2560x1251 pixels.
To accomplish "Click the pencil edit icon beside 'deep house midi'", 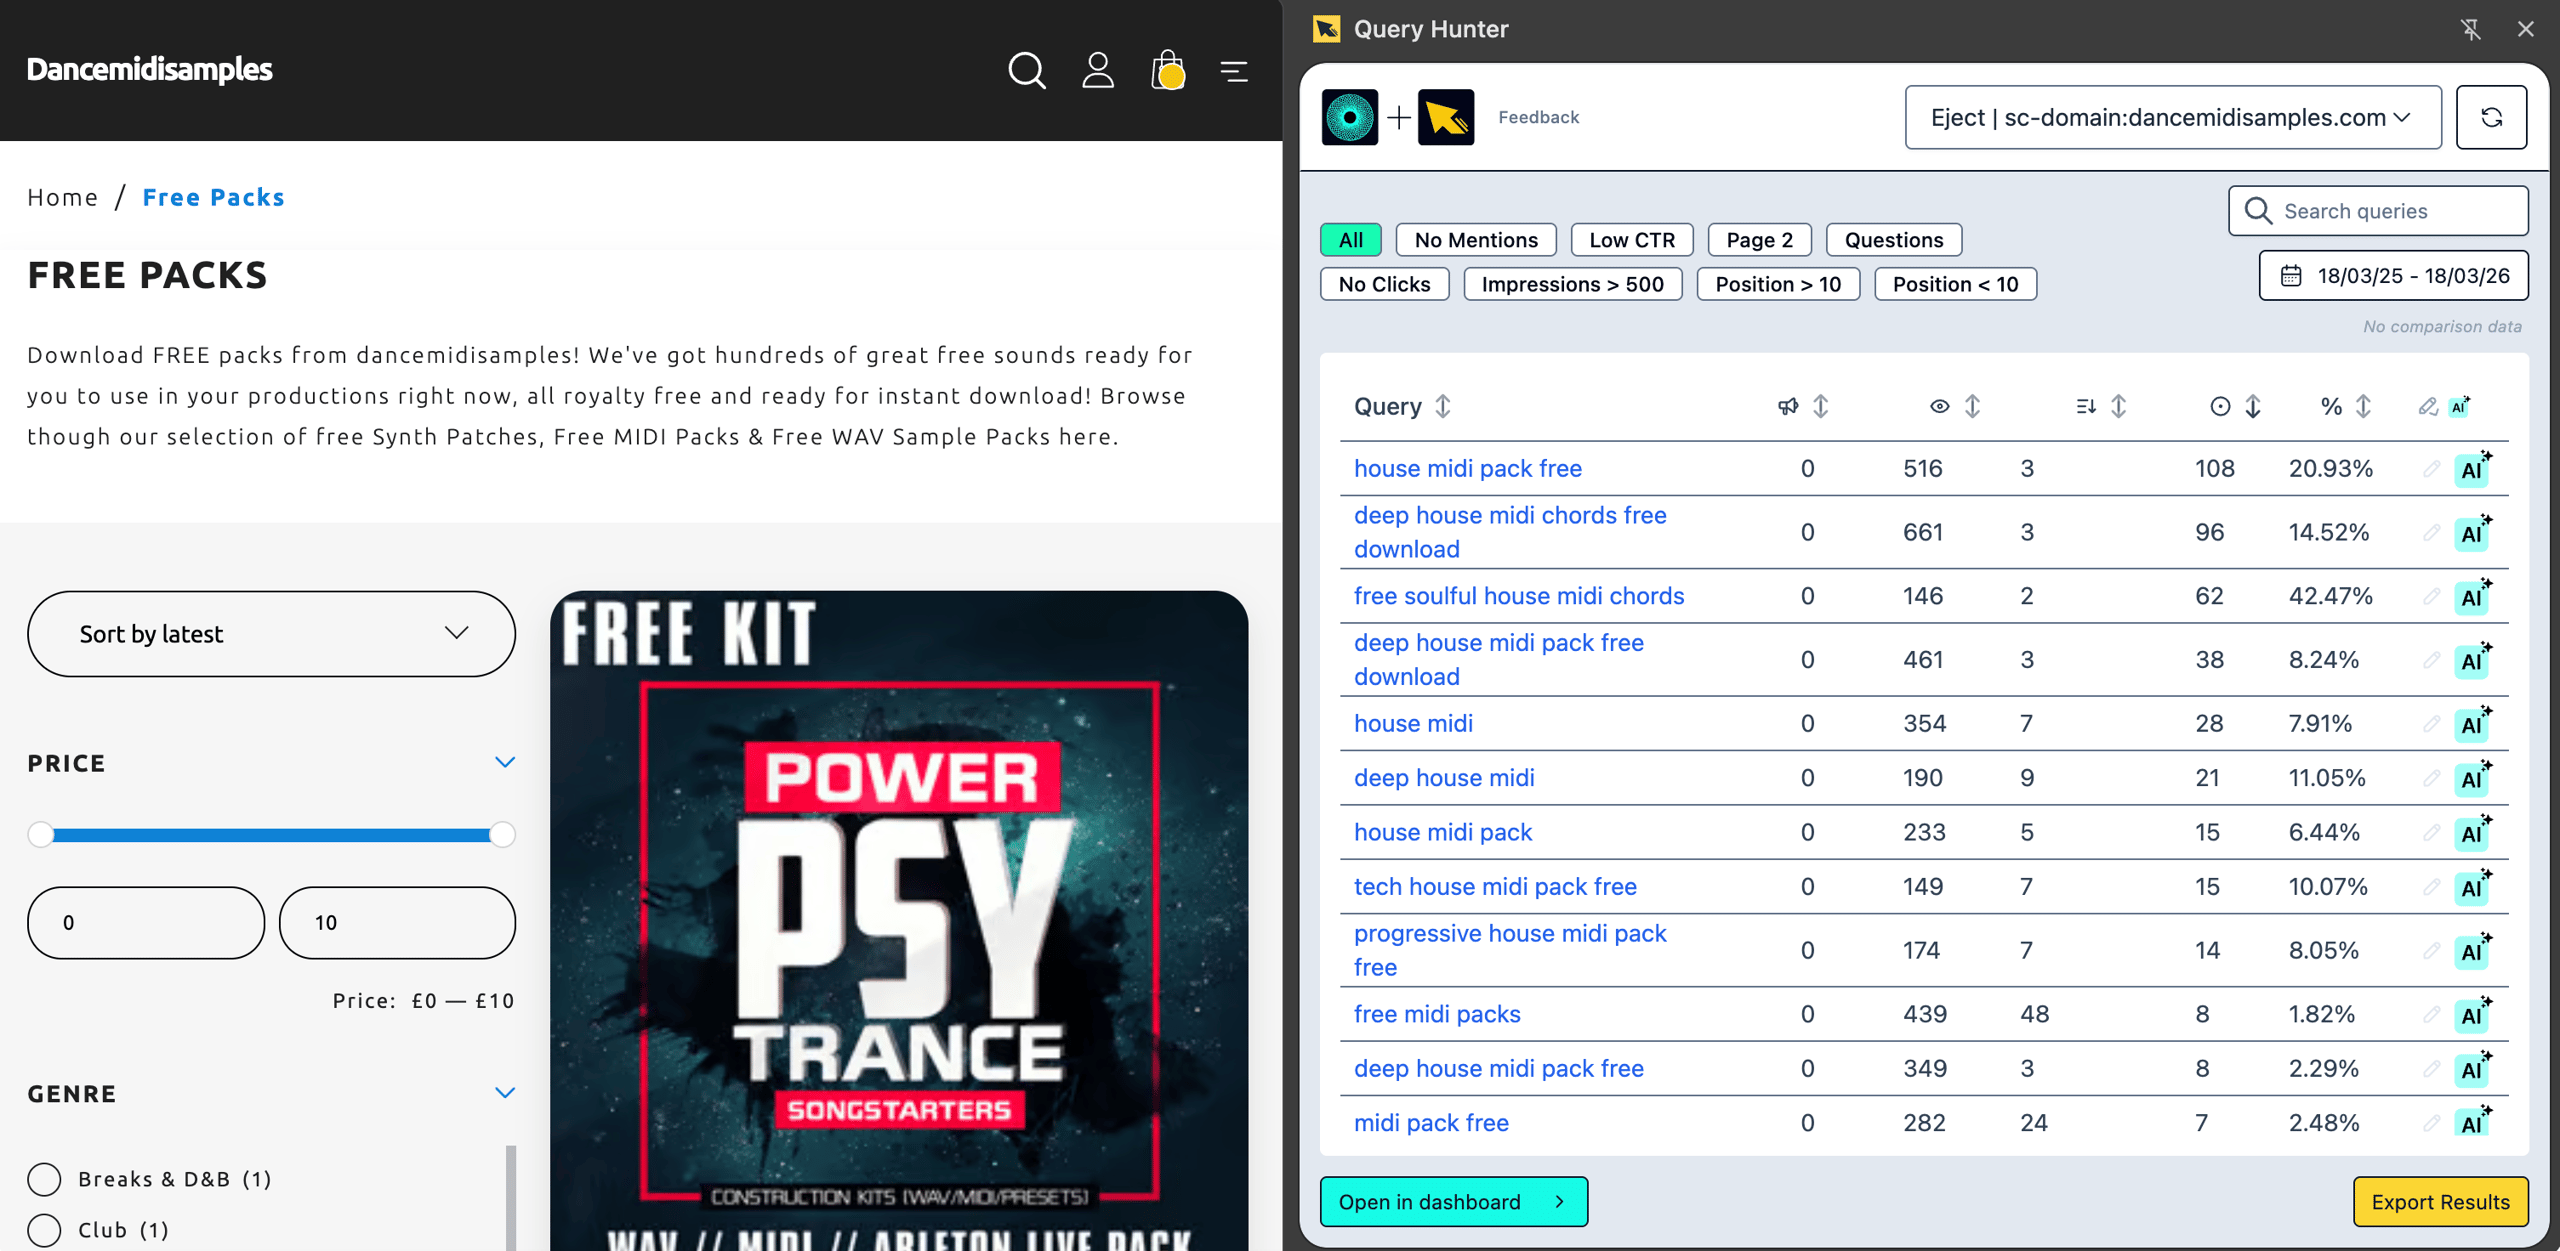I will click(x=2430, y=778).
